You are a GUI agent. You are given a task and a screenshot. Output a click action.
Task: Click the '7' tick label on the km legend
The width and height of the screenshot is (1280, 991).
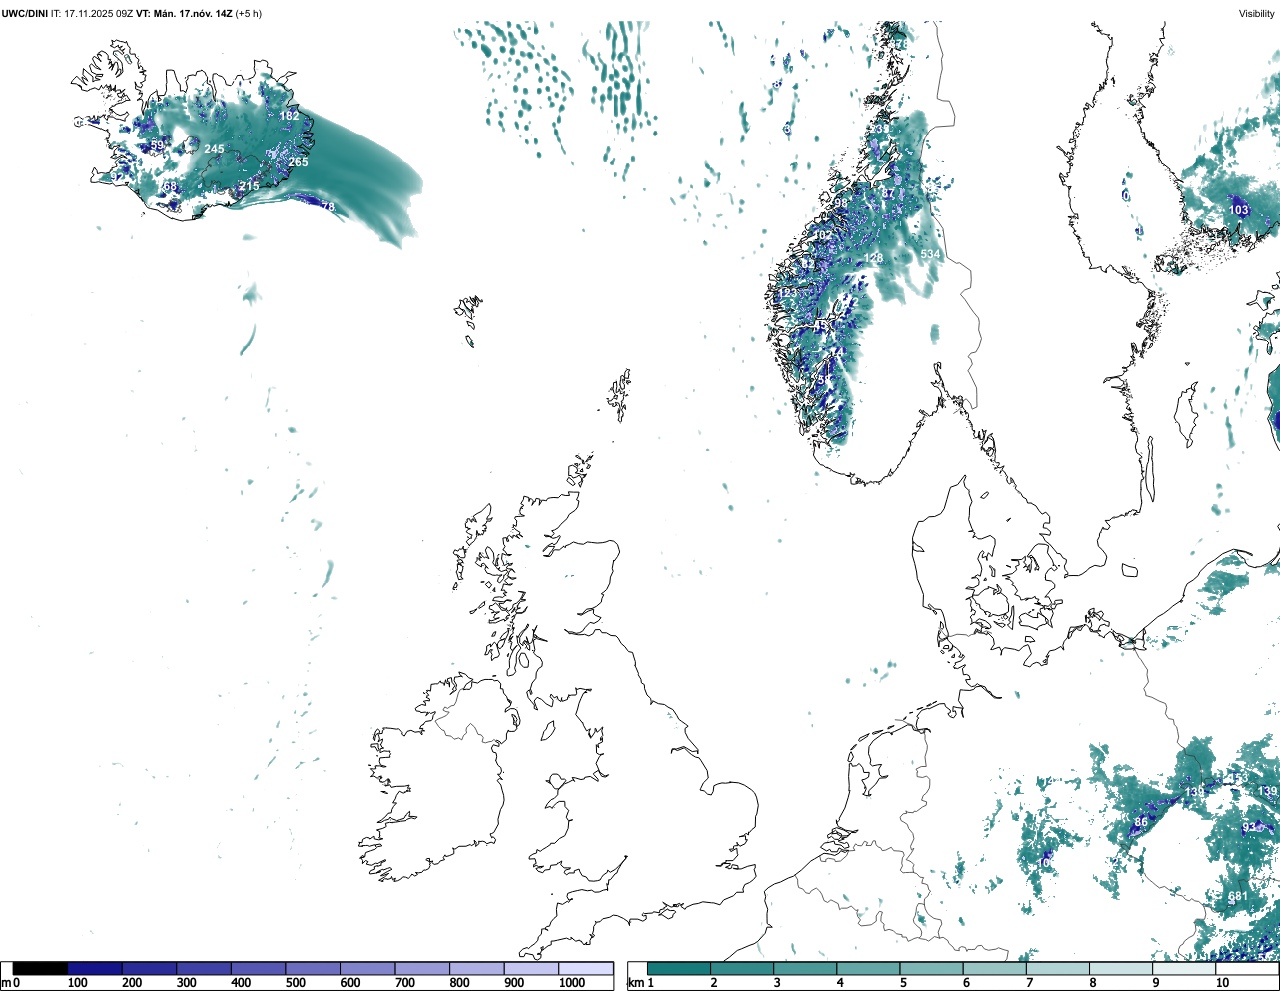click(1029, 983)
